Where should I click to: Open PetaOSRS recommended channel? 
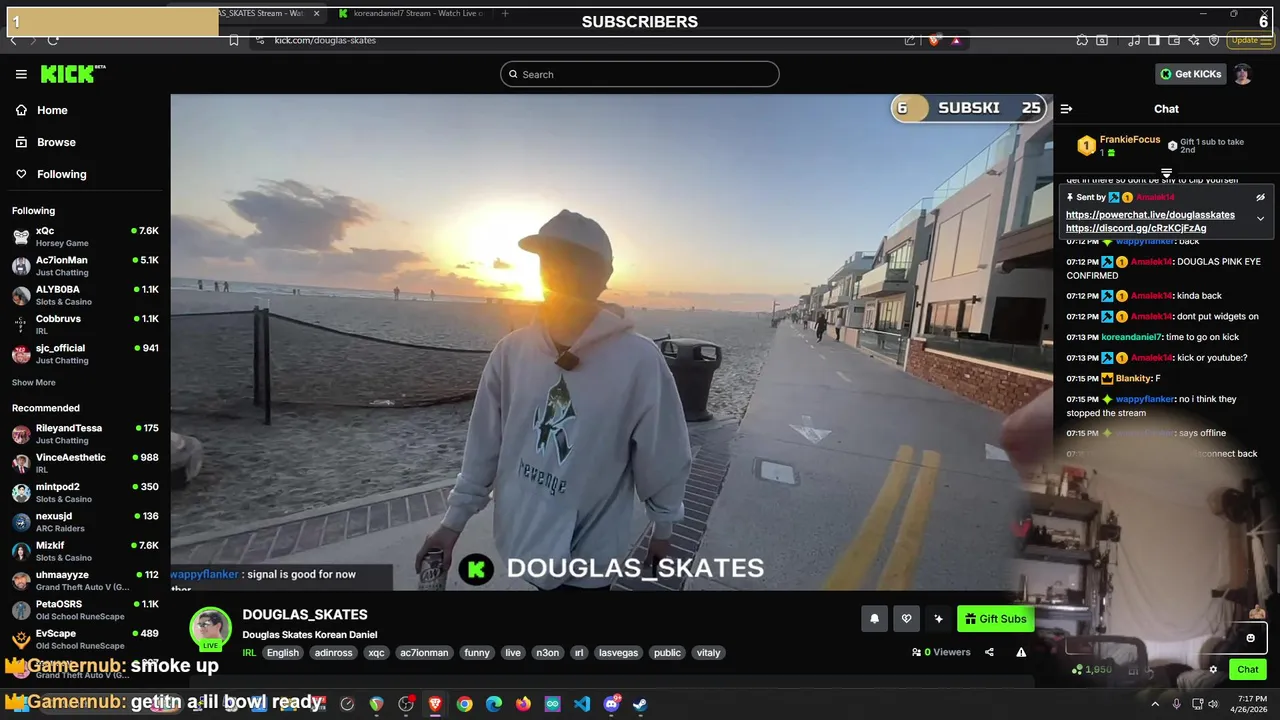click(x=85, y=609)
